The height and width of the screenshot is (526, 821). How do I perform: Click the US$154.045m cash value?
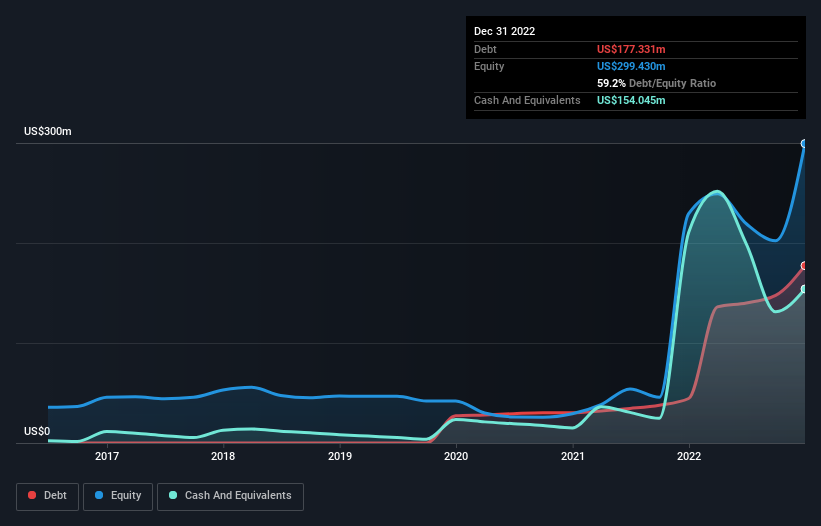[x=631, y=100]
